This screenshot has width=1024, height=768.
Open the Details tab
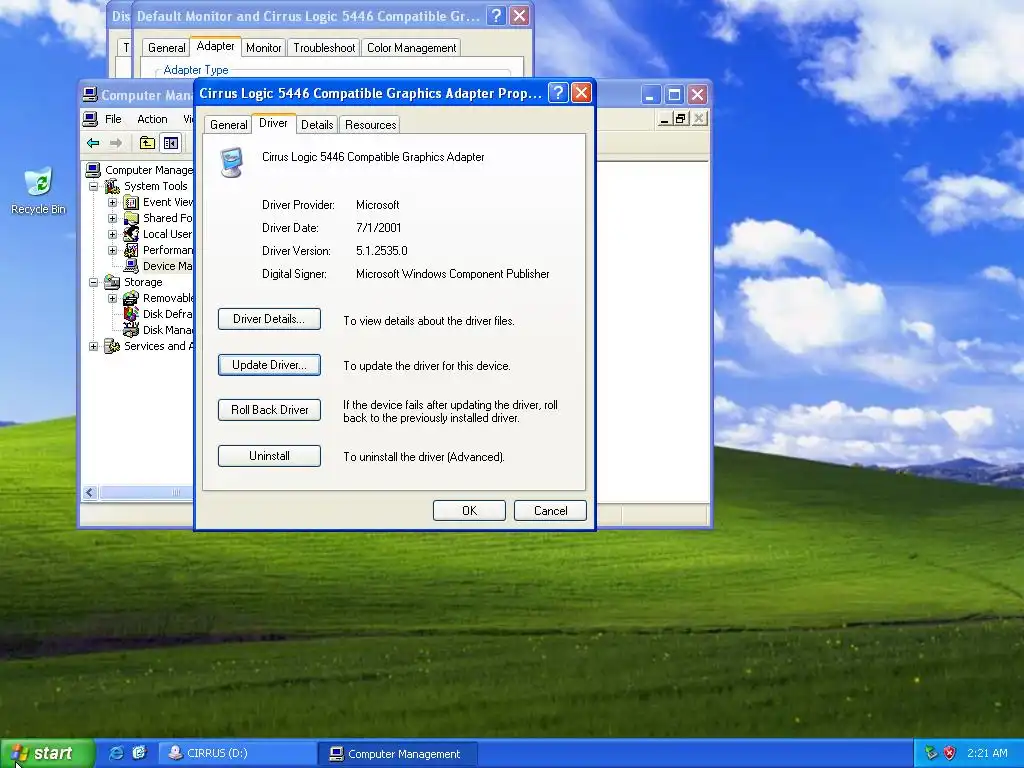[x=317, y=125]
